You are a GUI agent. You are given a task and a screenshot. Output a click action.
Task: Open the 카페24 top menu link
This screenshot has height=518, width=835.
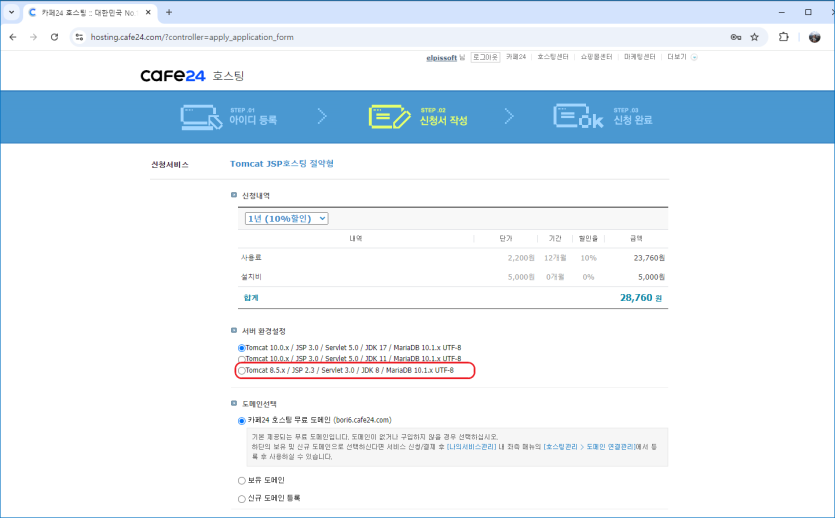click(x=515, y=57)
